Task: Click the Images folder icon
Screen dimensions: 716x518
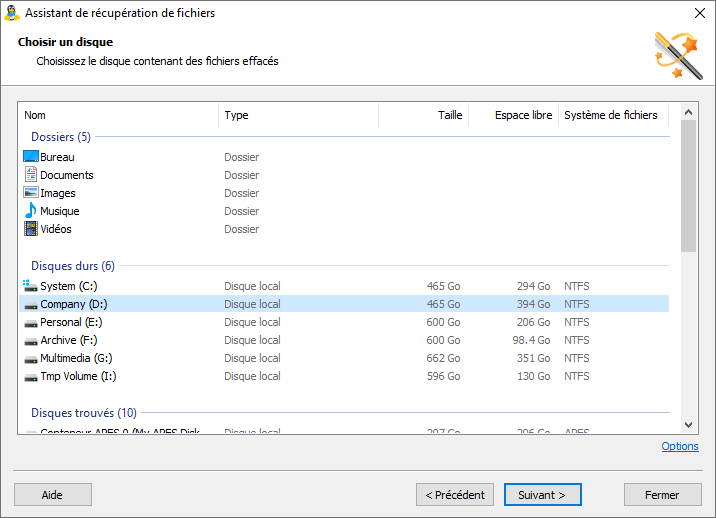Action: coord(31,193)
